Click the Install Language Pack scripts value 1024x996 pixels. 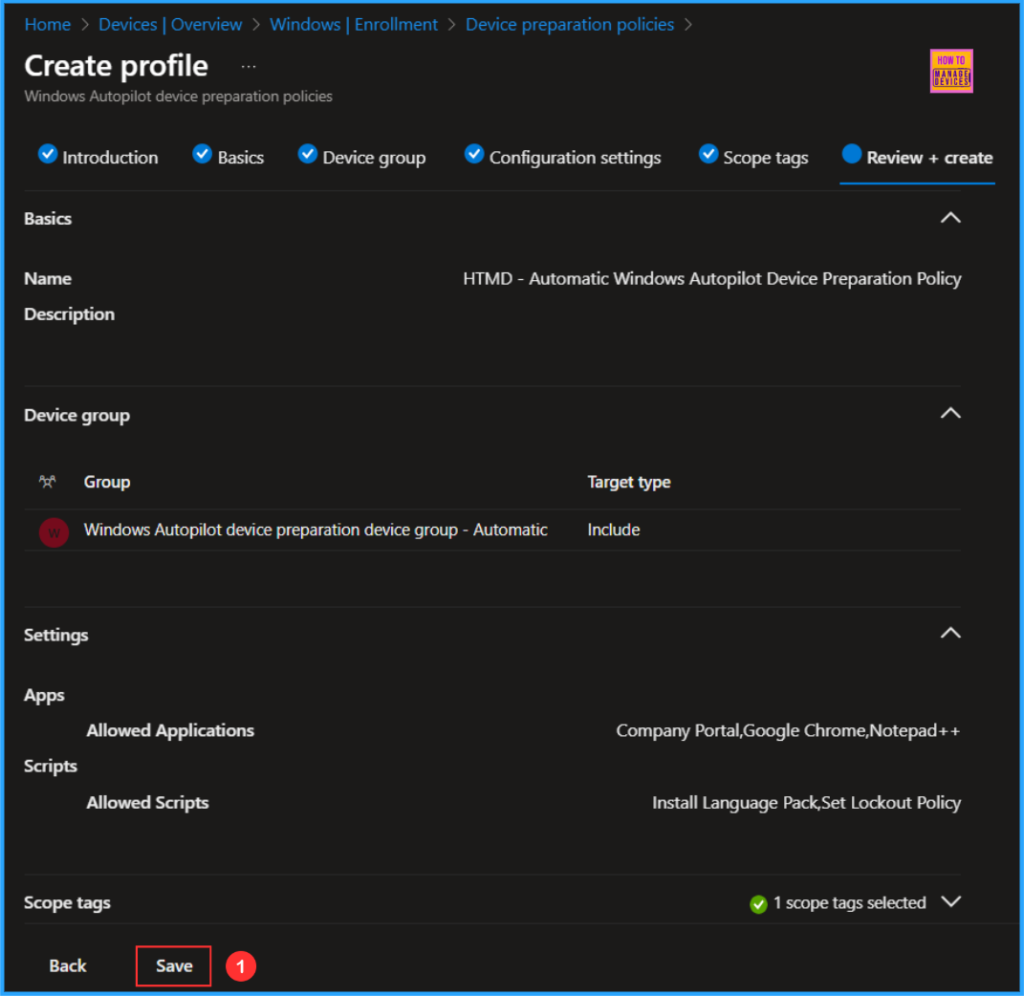[806, 803]
